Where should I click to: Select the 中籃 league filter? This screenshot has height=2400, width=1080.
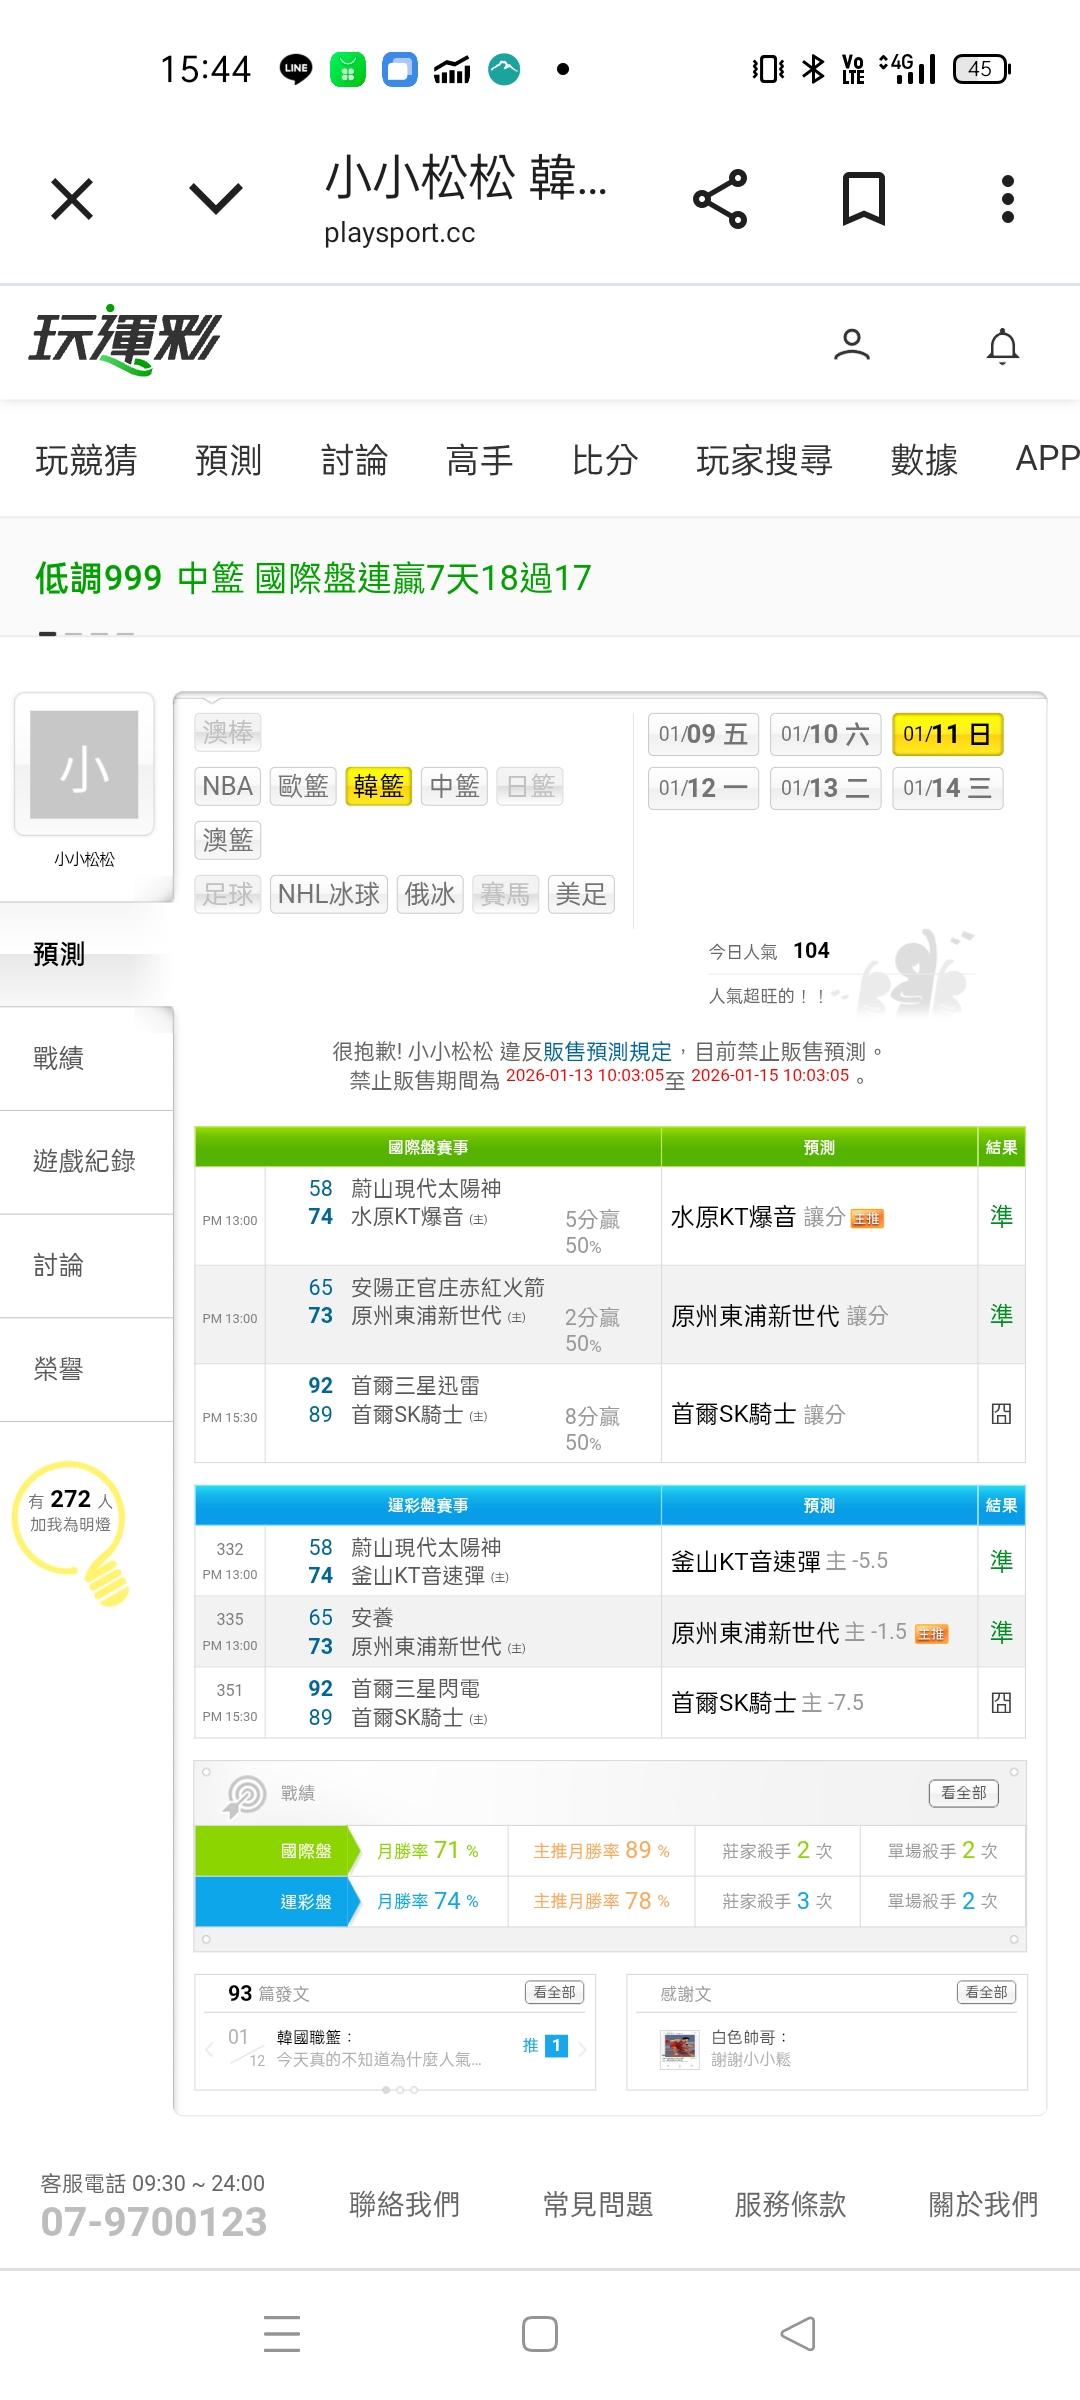tap(454, 786)
